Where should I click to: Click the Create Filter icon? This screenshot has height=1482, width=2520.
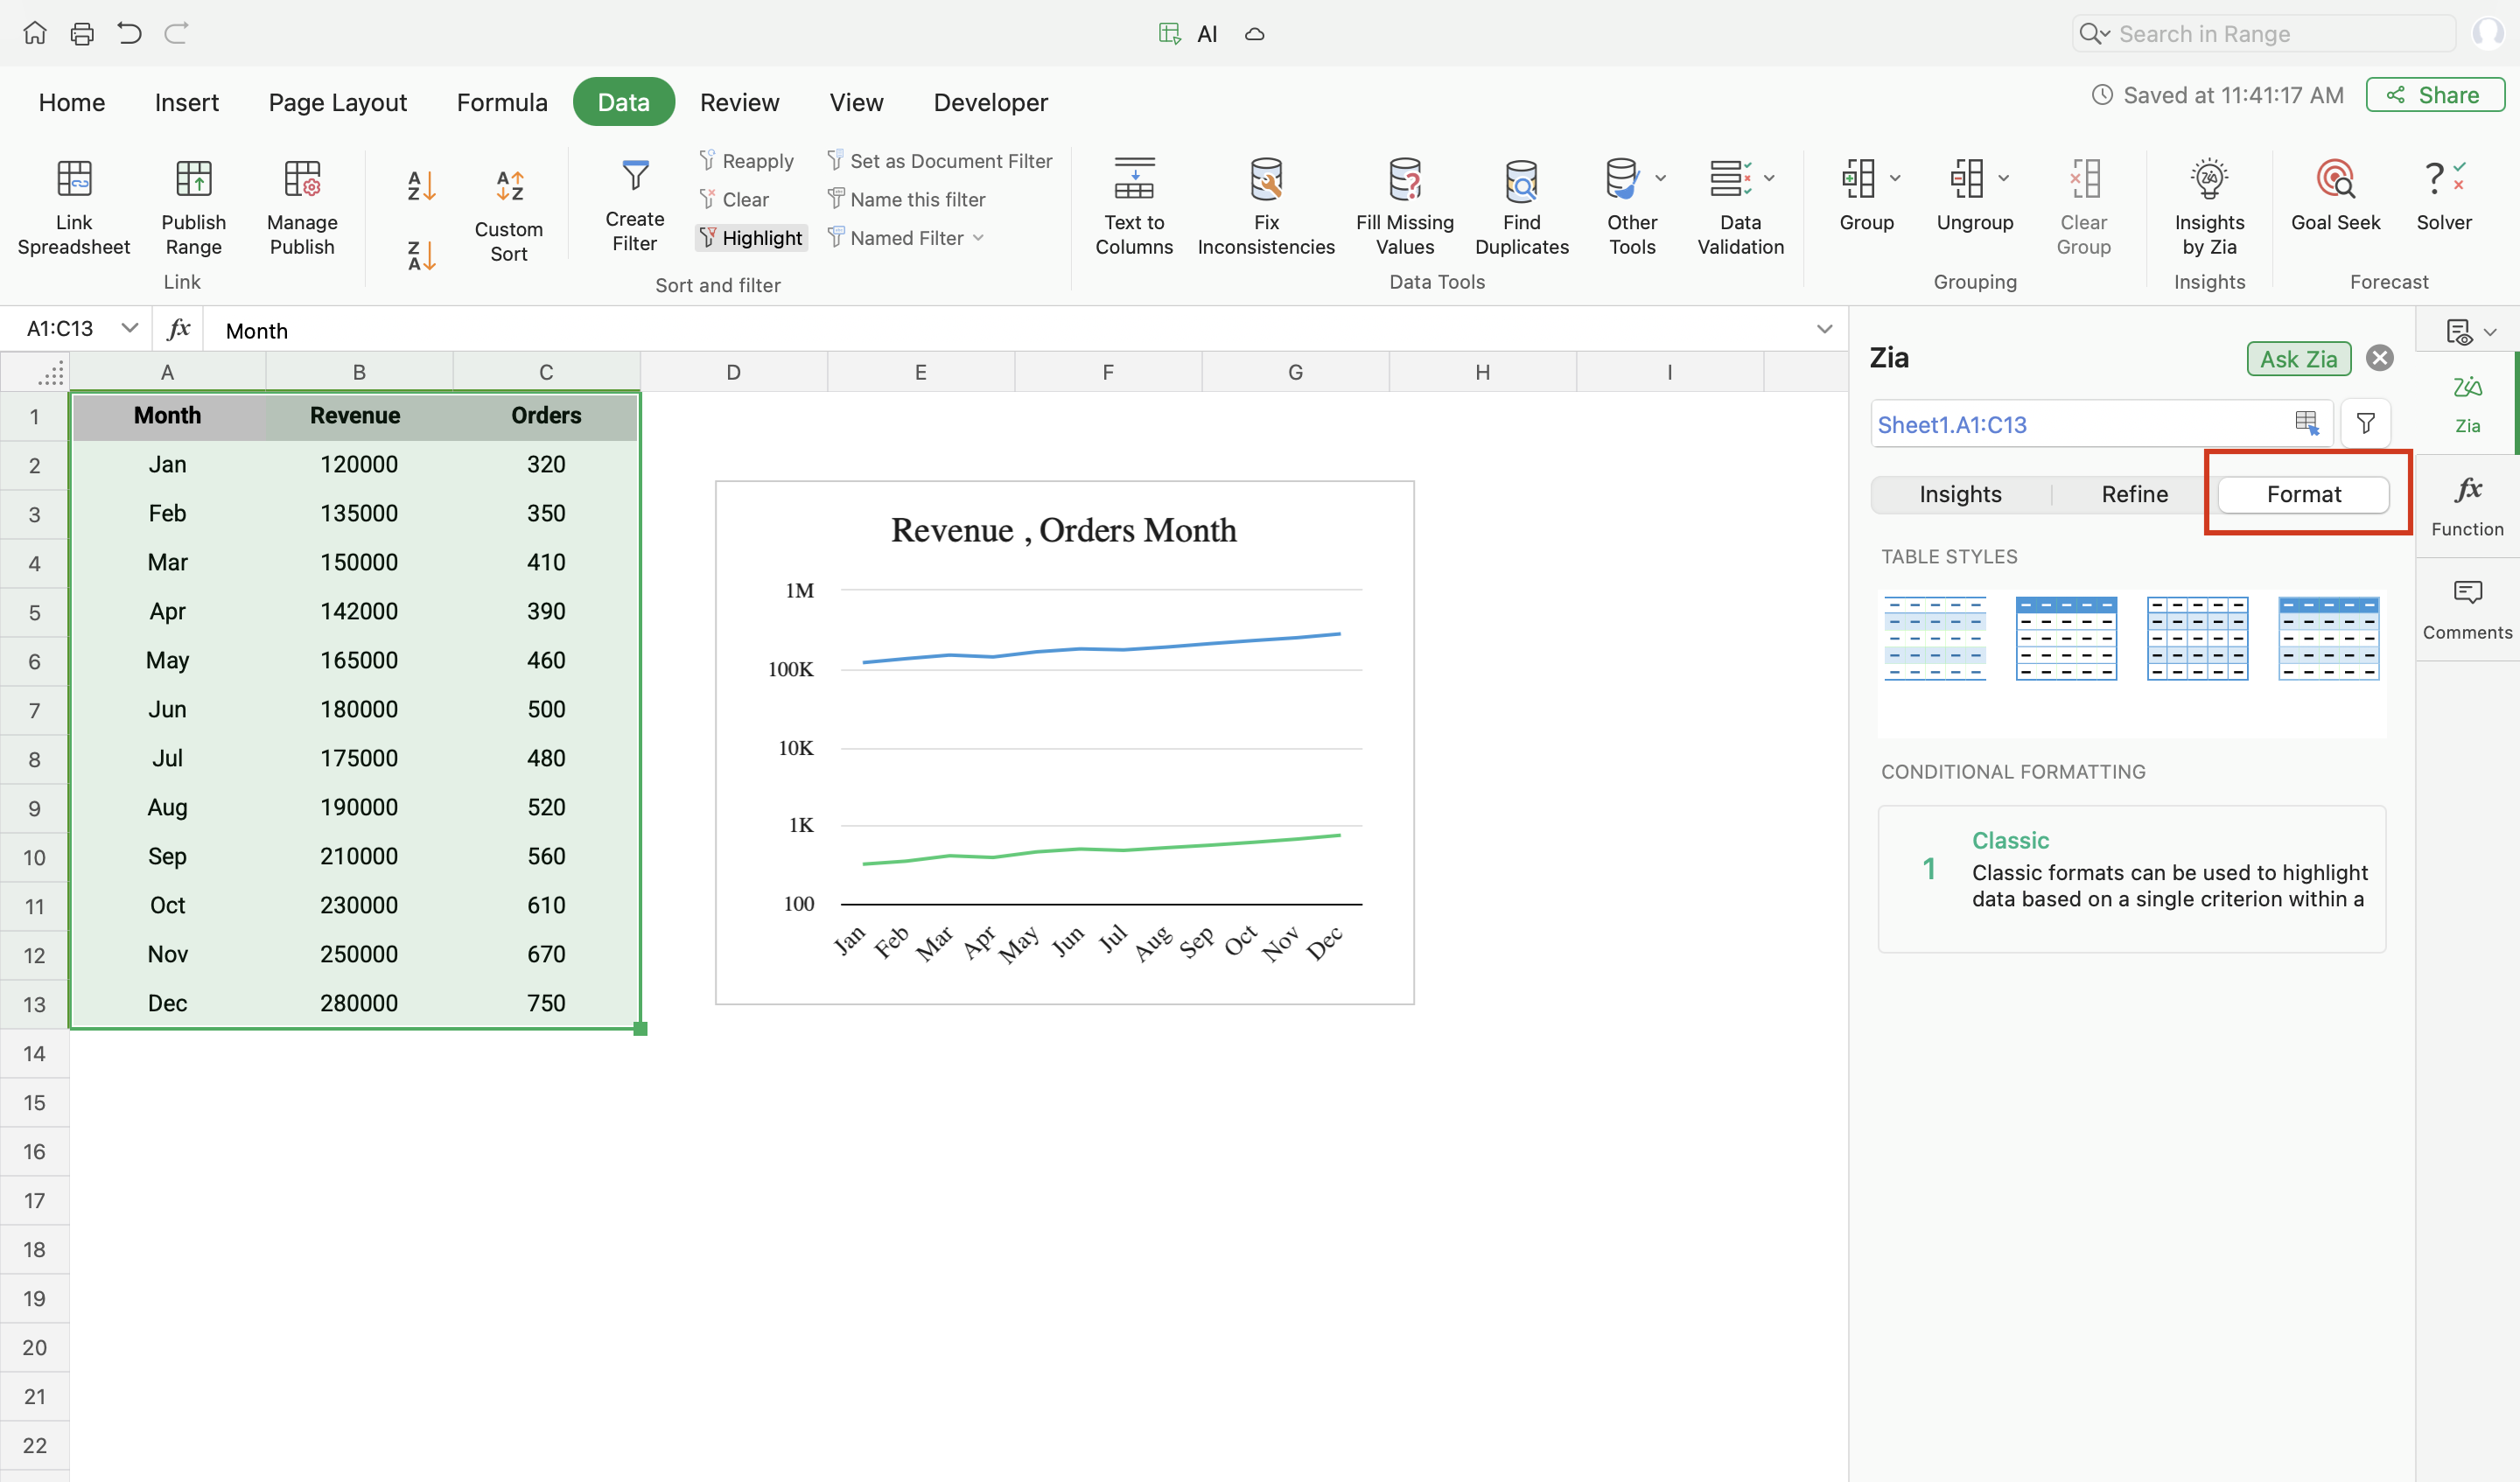pyautogui.click(x=634, y=178)
